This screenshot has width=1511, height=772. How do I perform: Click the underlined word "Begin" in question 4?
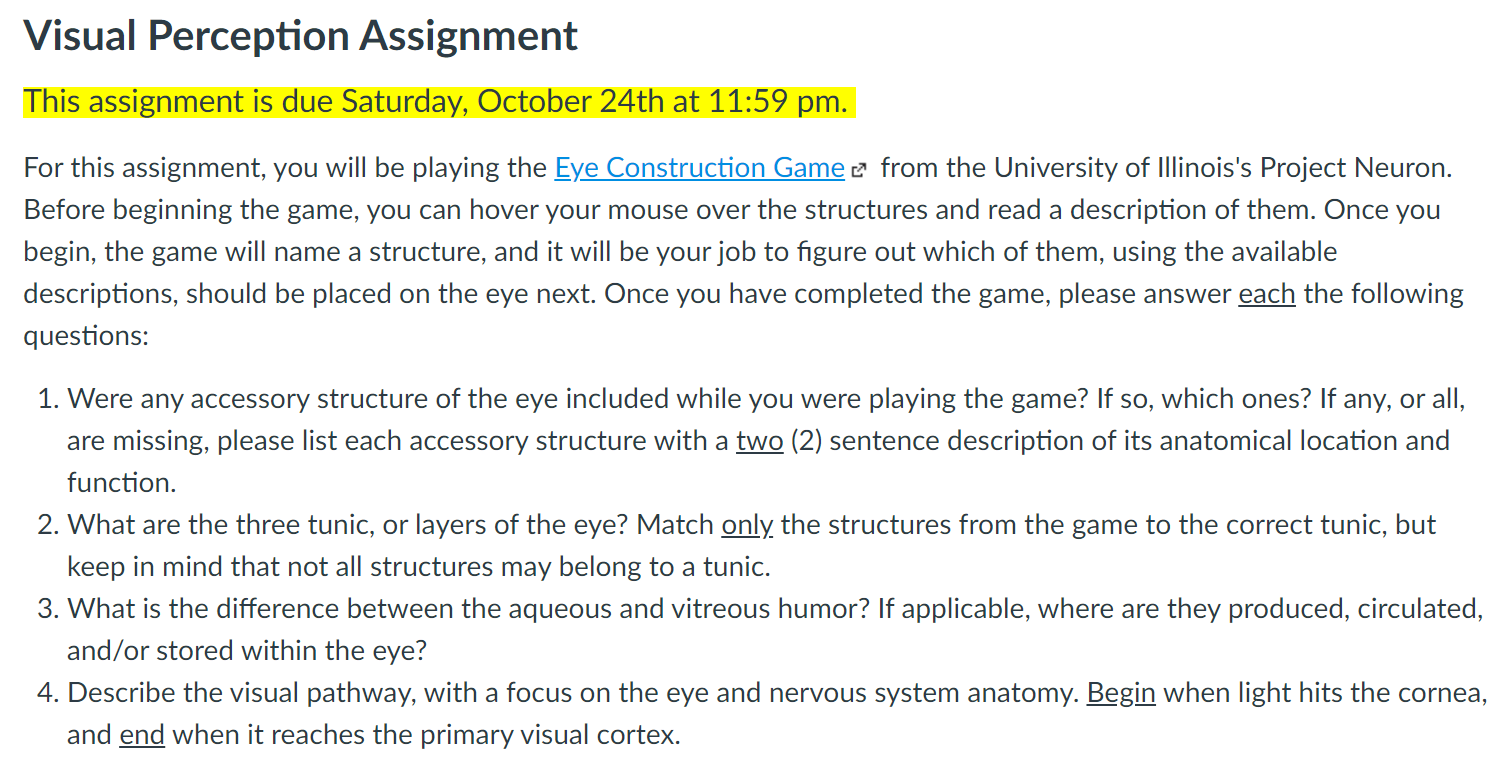[x=1121, y=693]
